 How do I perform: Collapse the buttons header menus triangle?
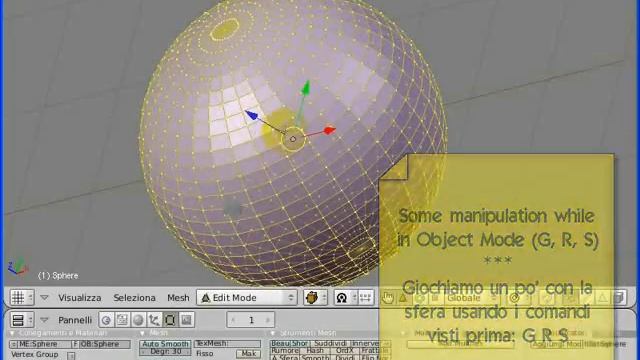[44, 320]
